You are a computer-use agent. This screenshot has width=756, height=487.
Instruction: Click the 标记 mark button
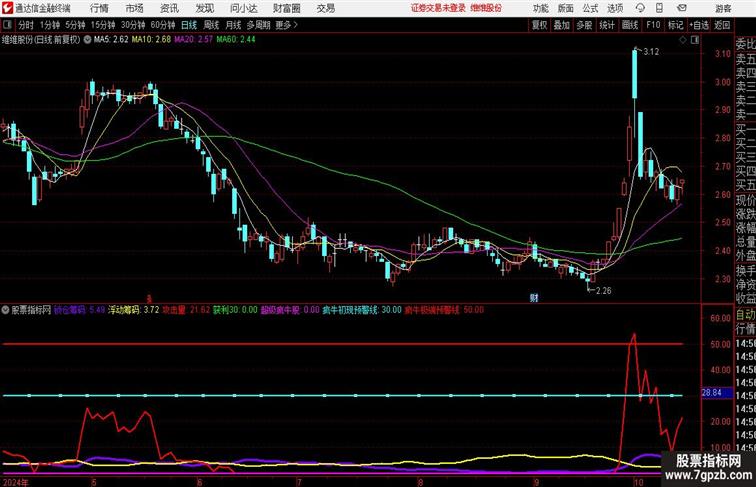[675, 25]
